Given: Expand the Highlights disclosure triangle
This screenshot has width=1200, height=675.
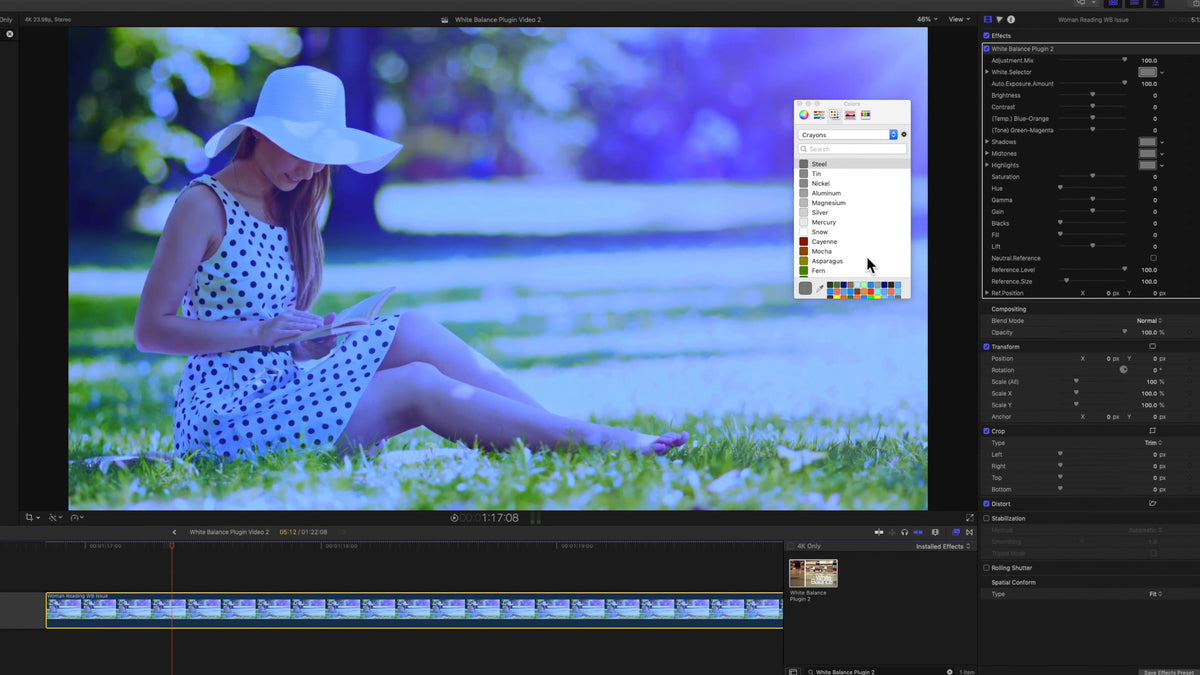Looking at the screenshot, I should click(987, 165).
